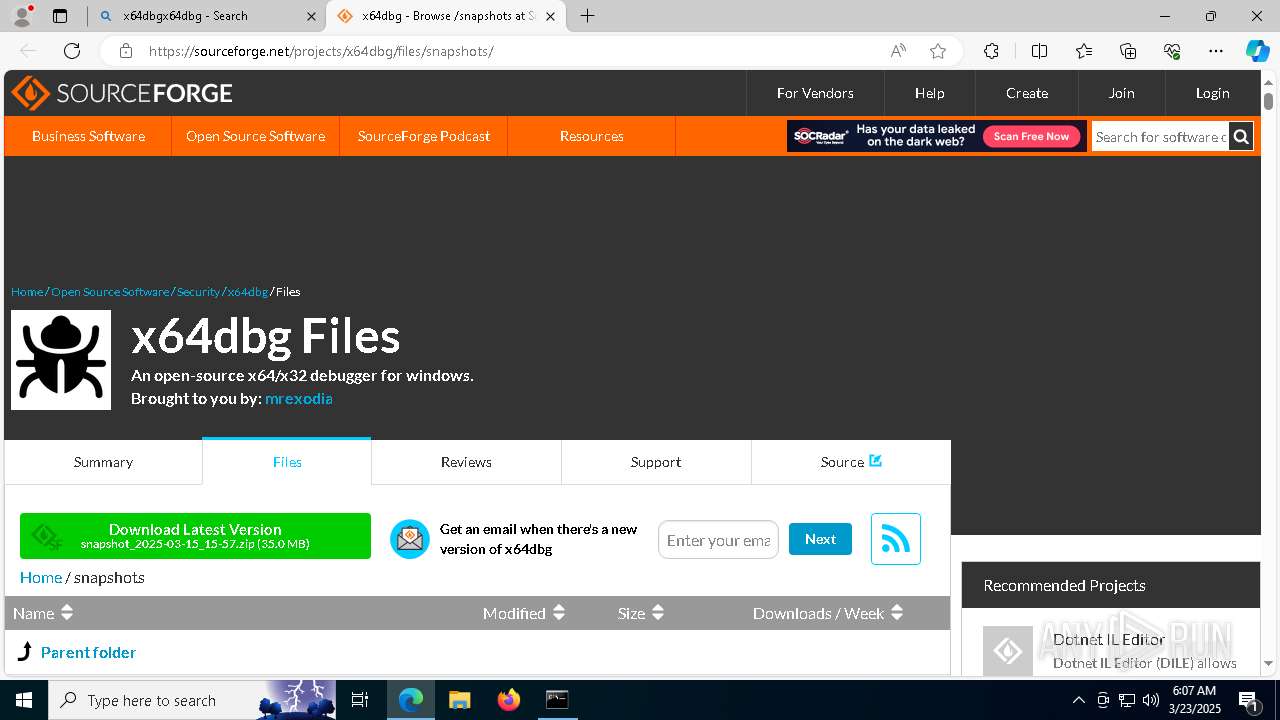The image size is (1280, 720).
Task: Click Download Latest Version button
Action: [x=195, y=536]
